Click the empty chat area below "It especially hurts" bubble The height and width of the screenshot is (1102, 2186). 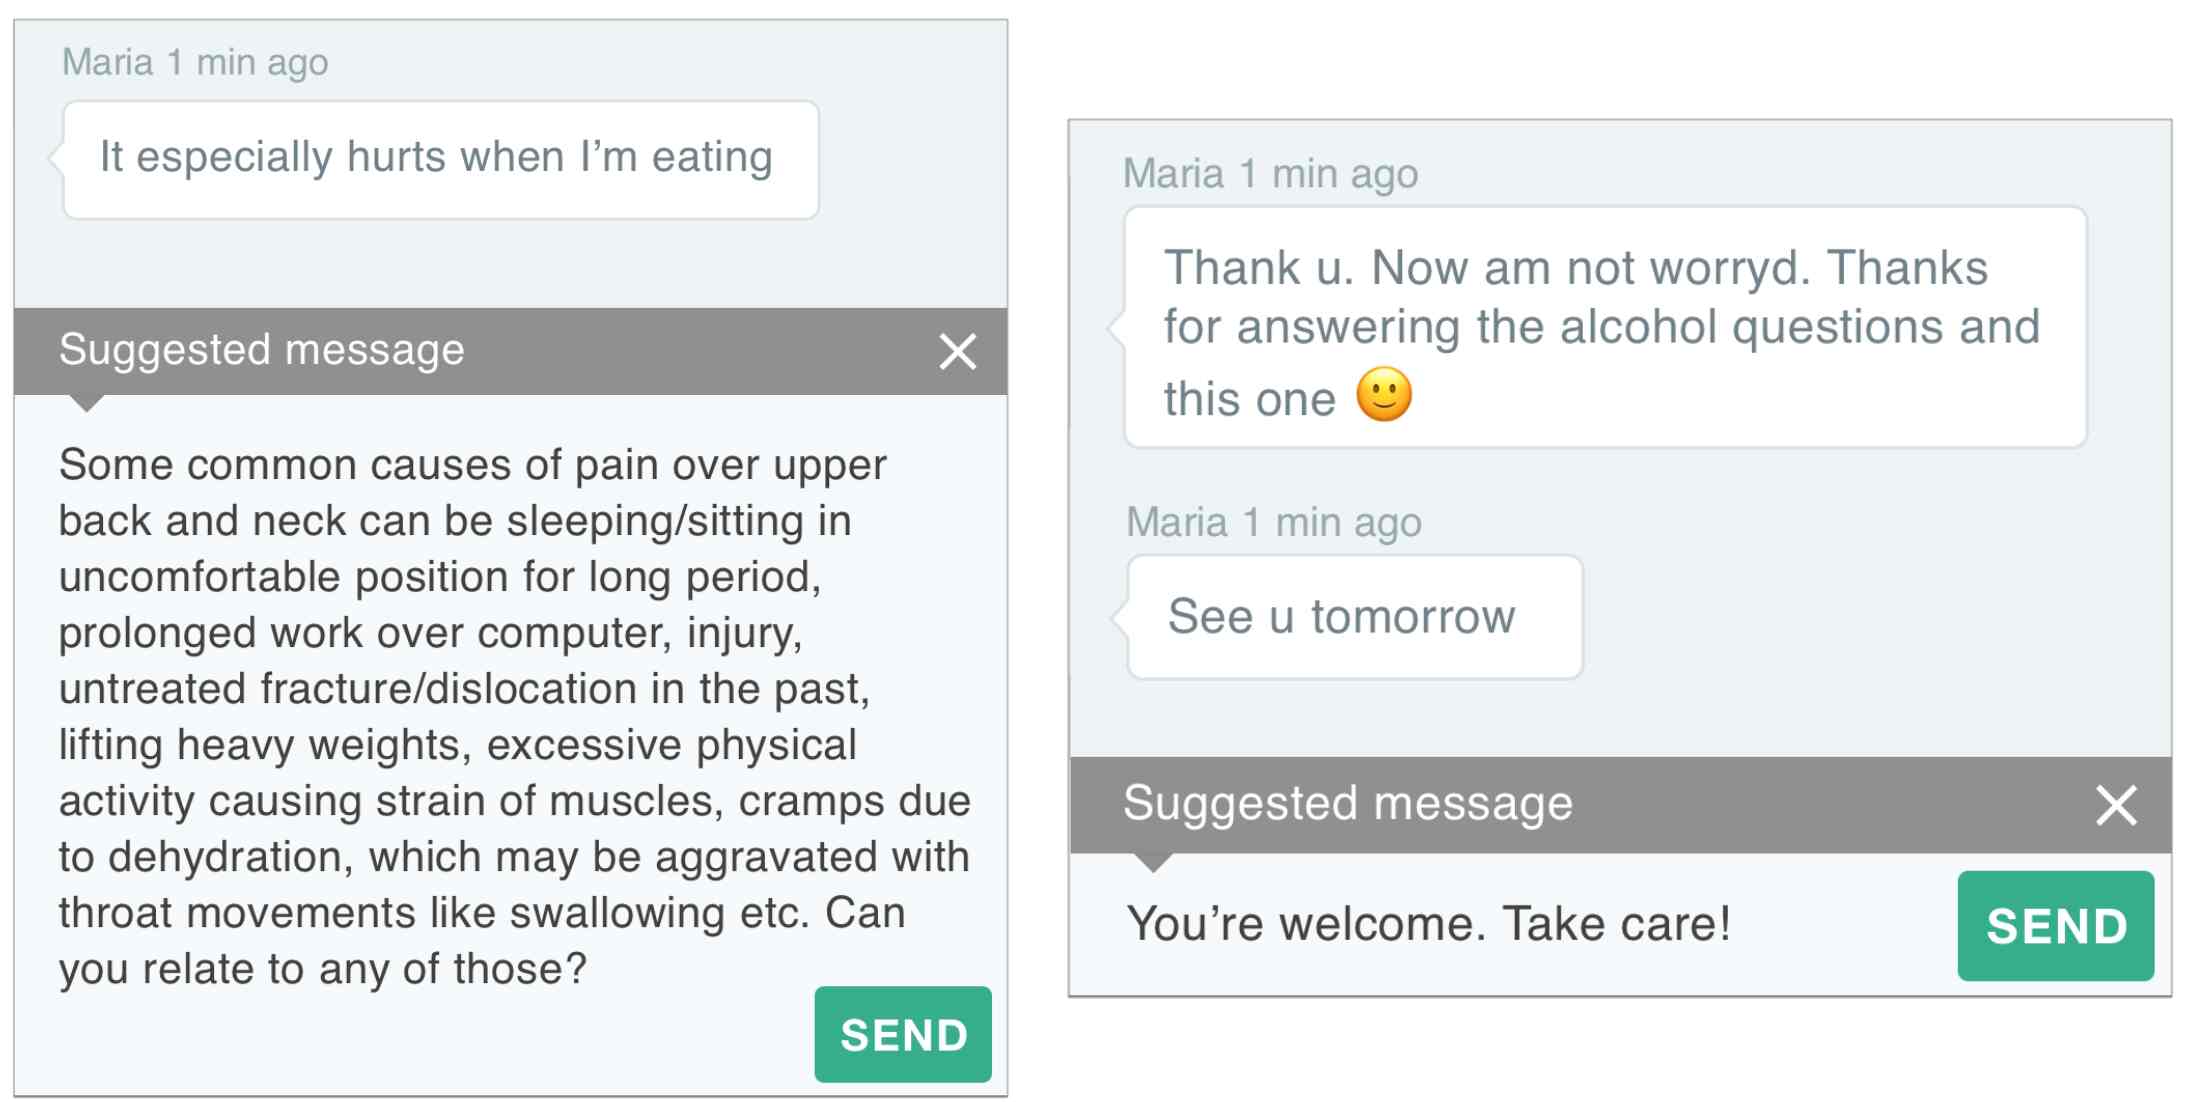[510, 264]
